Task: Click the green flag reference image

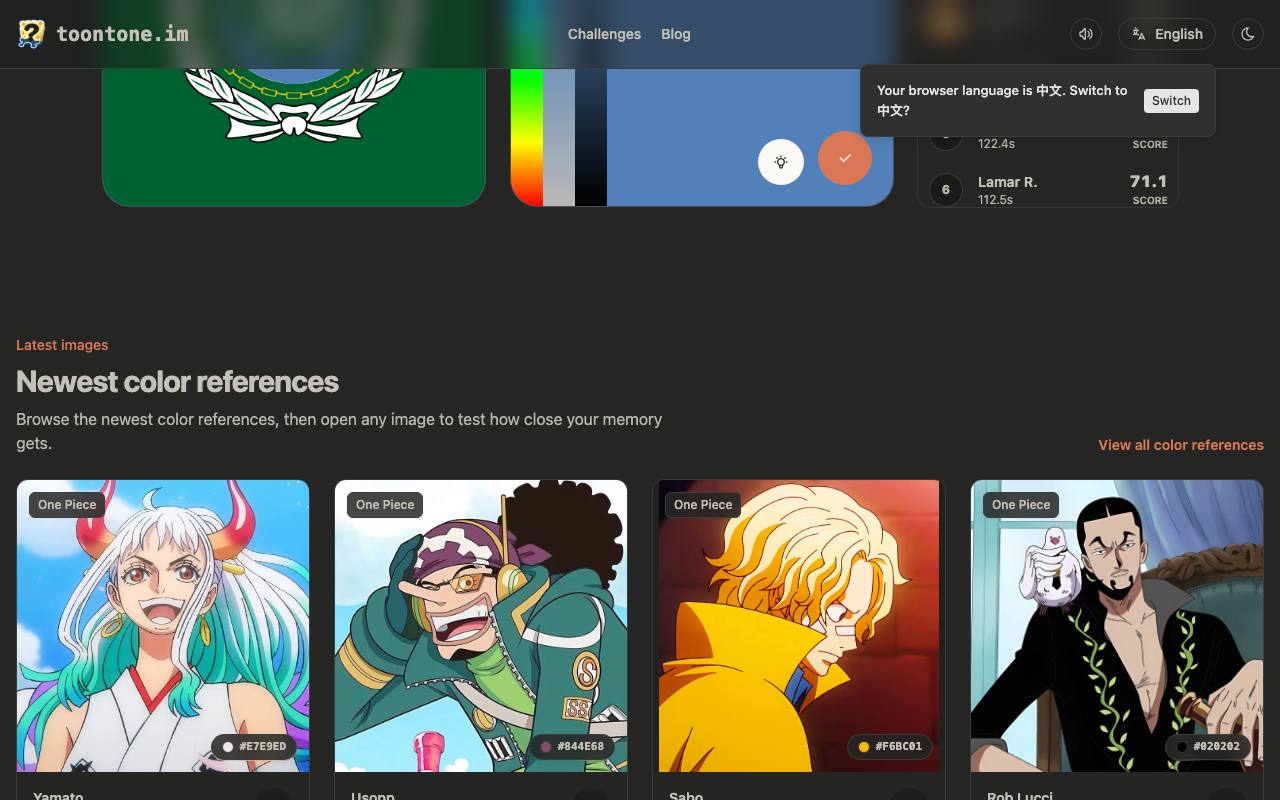Action: [x=294, y=137]
